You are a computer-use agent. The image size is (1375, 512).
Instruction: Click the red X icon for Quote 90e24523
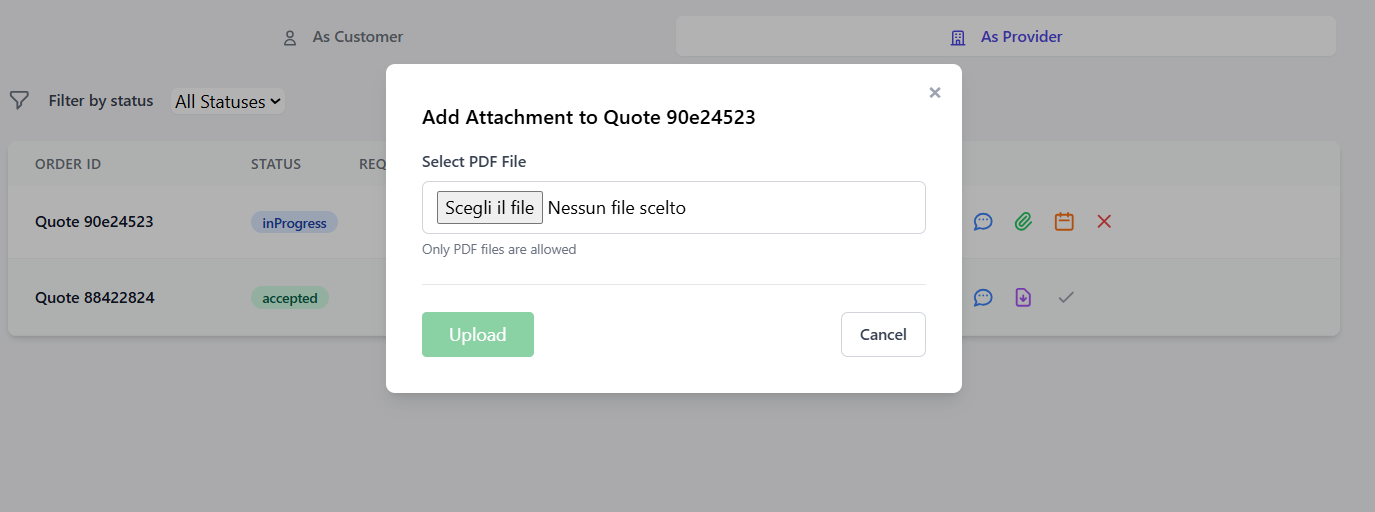1104,221
